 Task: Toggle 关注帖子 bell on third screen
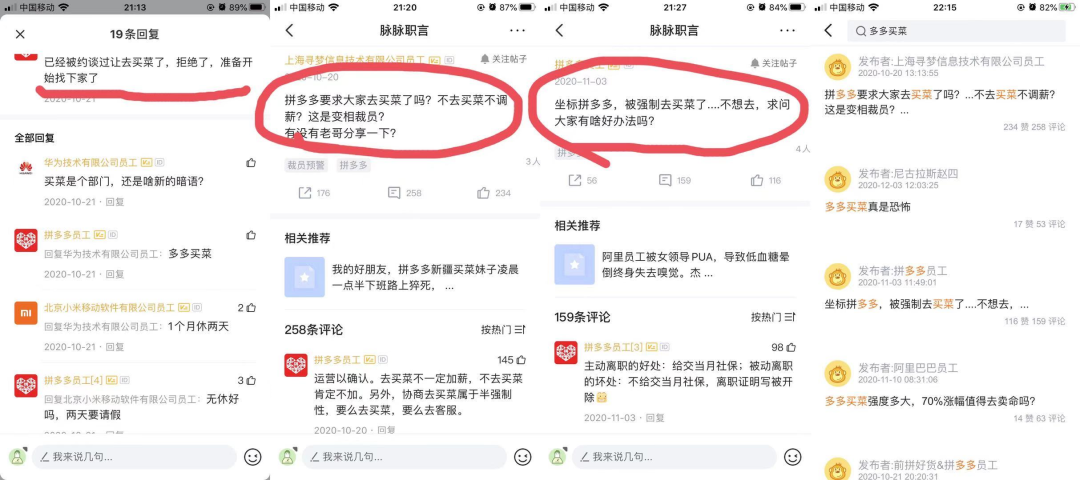[773, 63]
